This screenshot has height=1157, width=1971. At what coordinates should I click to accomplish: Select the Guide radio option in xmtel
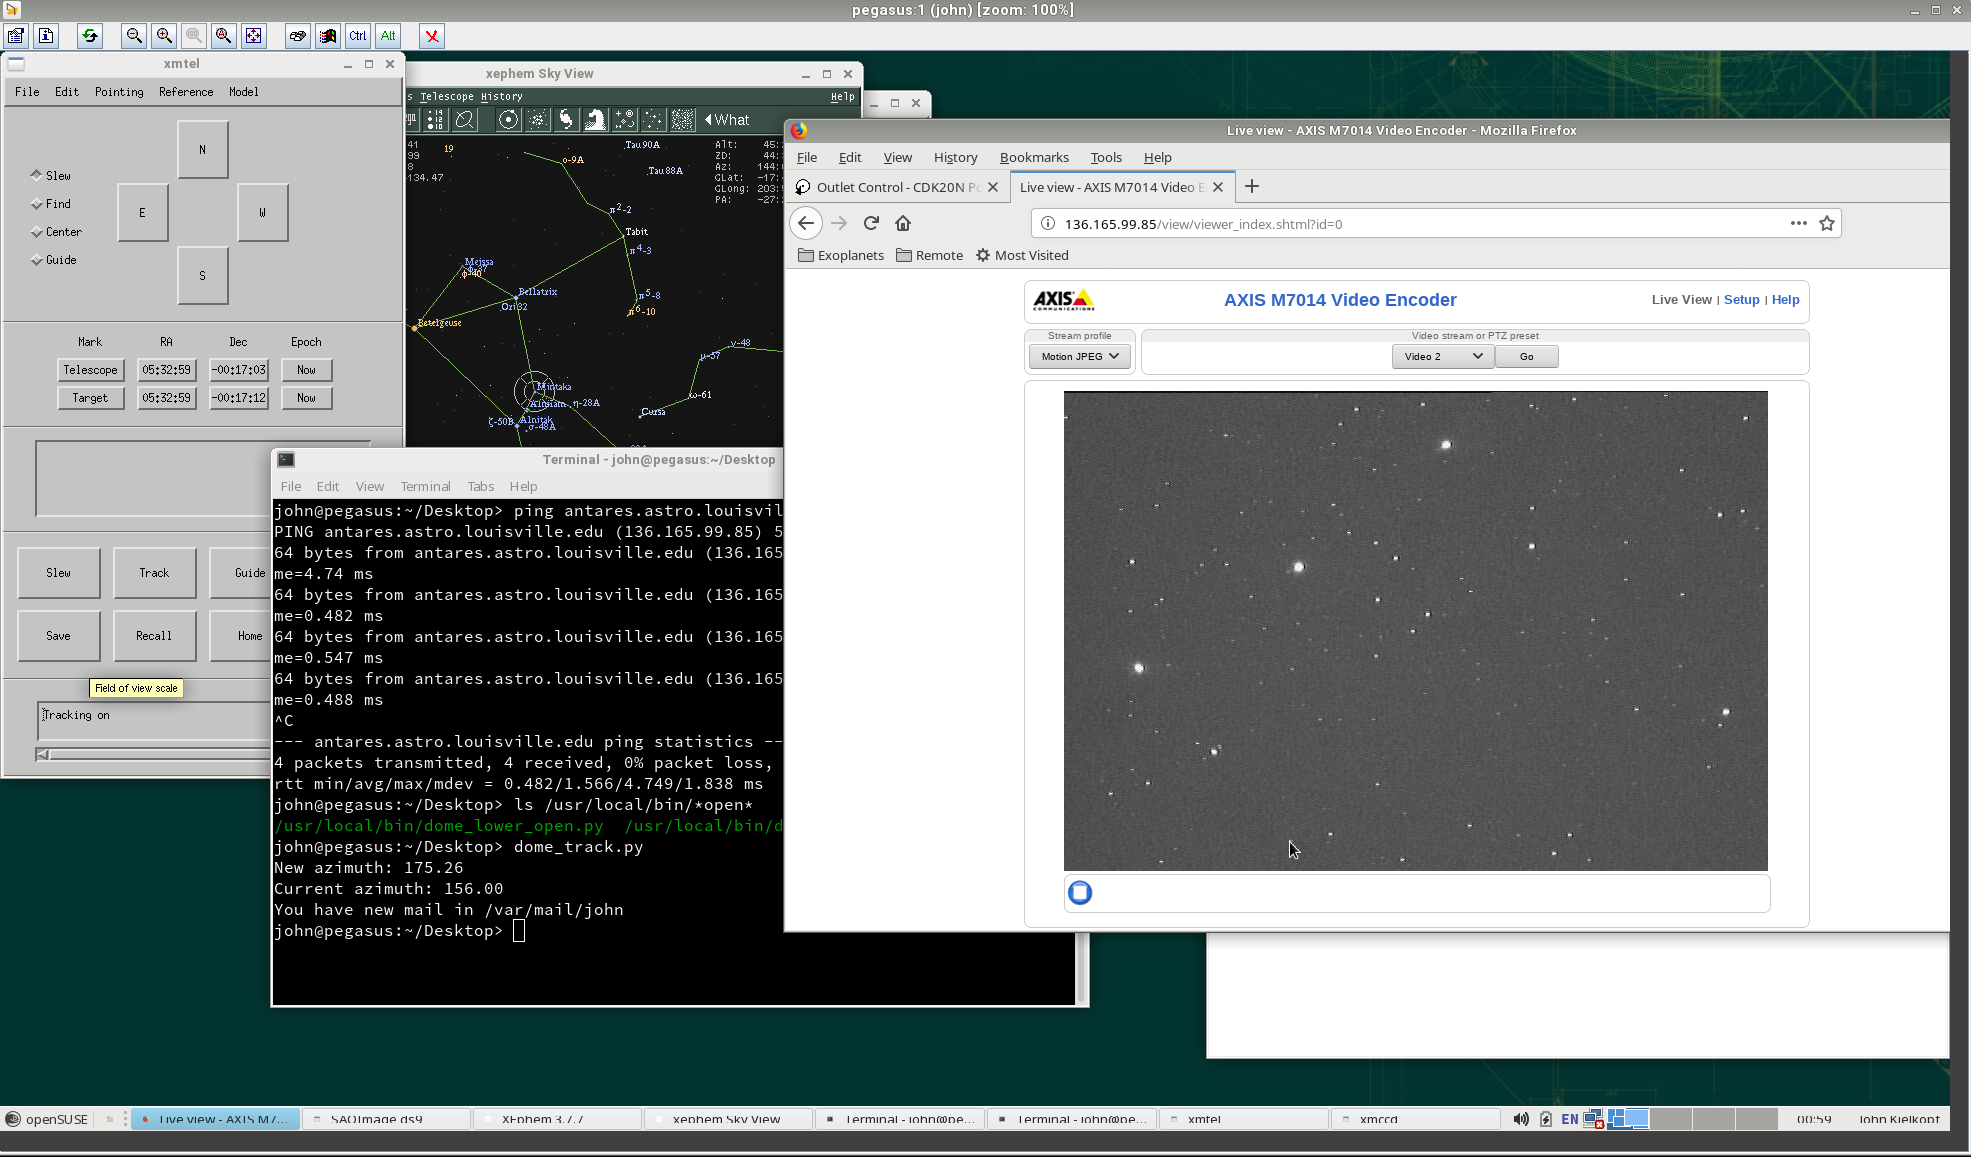tap(54, 260)
